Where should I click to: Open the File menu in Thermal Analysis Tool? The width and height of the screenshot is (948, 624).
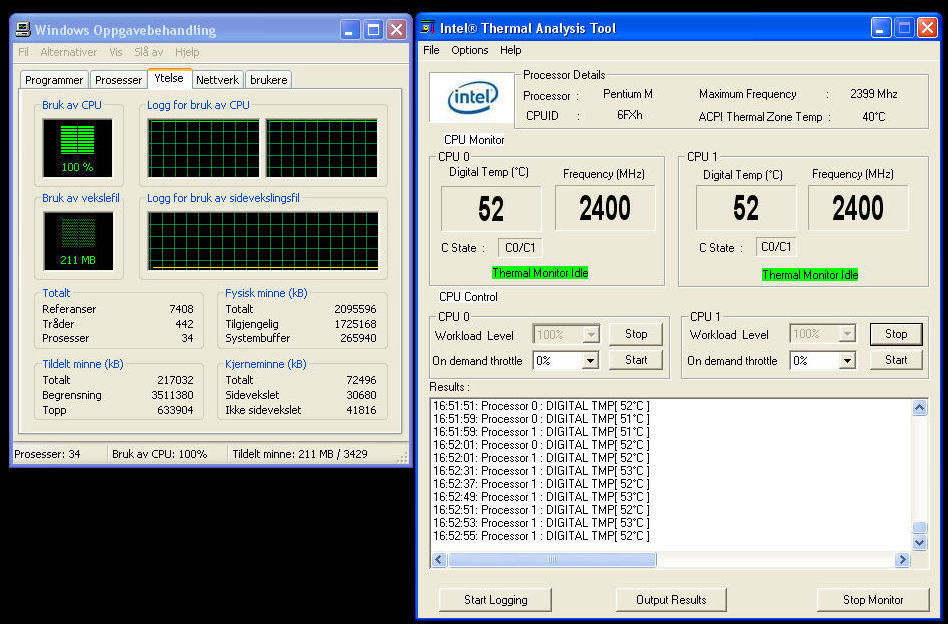pos(431,50)
